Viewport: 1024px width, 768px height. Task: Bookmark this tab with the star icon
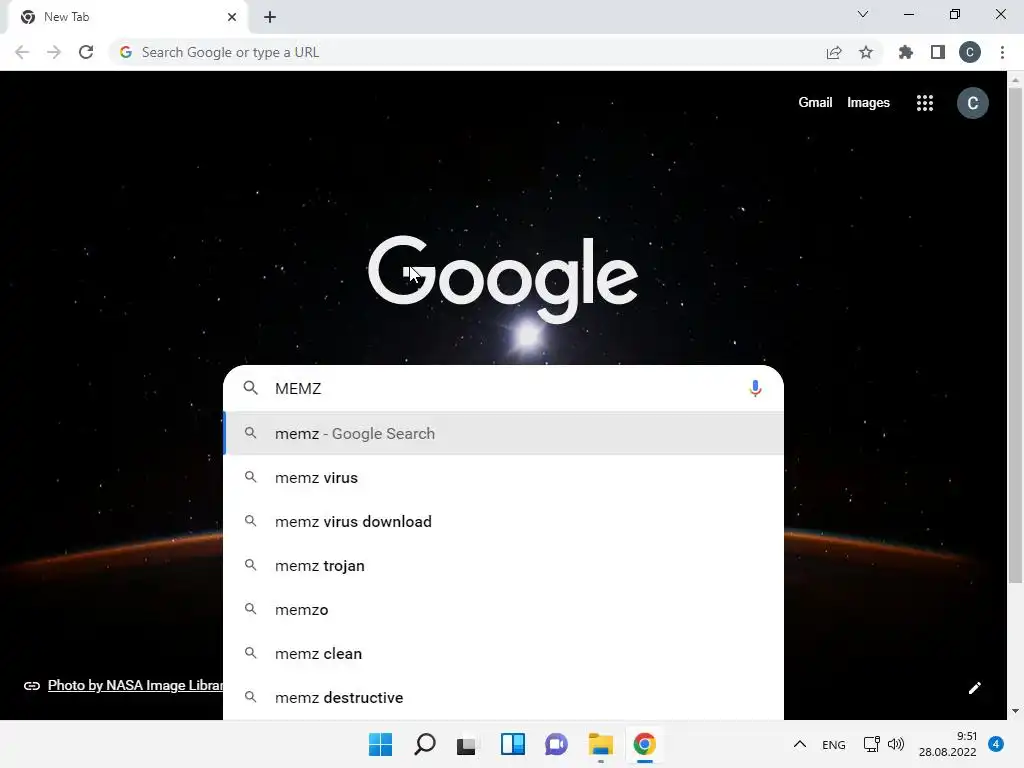coord(866,52)
